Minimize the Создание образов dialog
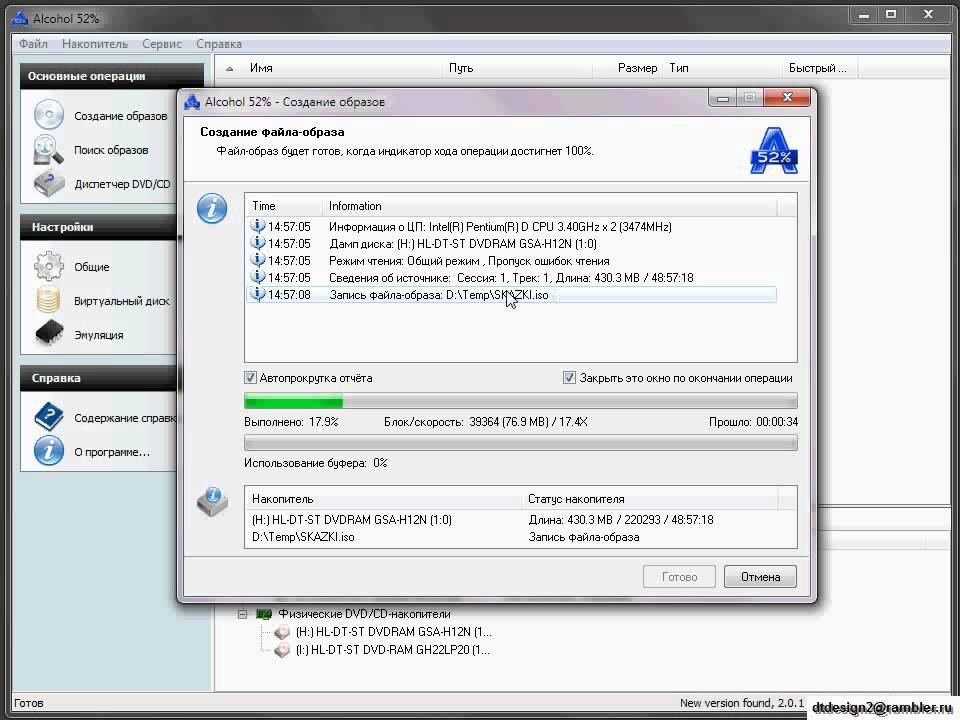 [722, 99]
